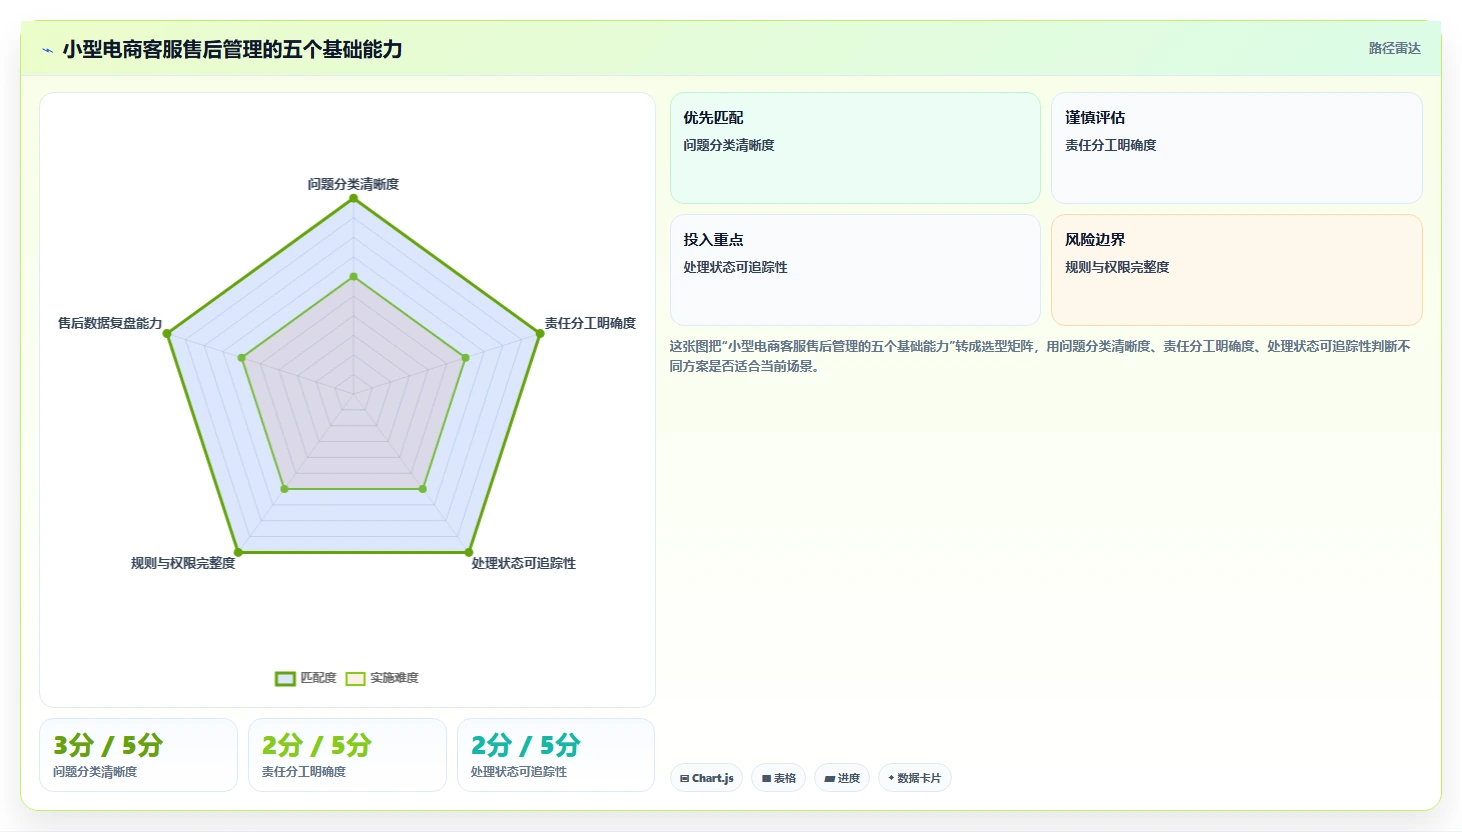Open the 优先匹配 card
The height and width of the screenshot is (832, 1462).
point(855,148)
